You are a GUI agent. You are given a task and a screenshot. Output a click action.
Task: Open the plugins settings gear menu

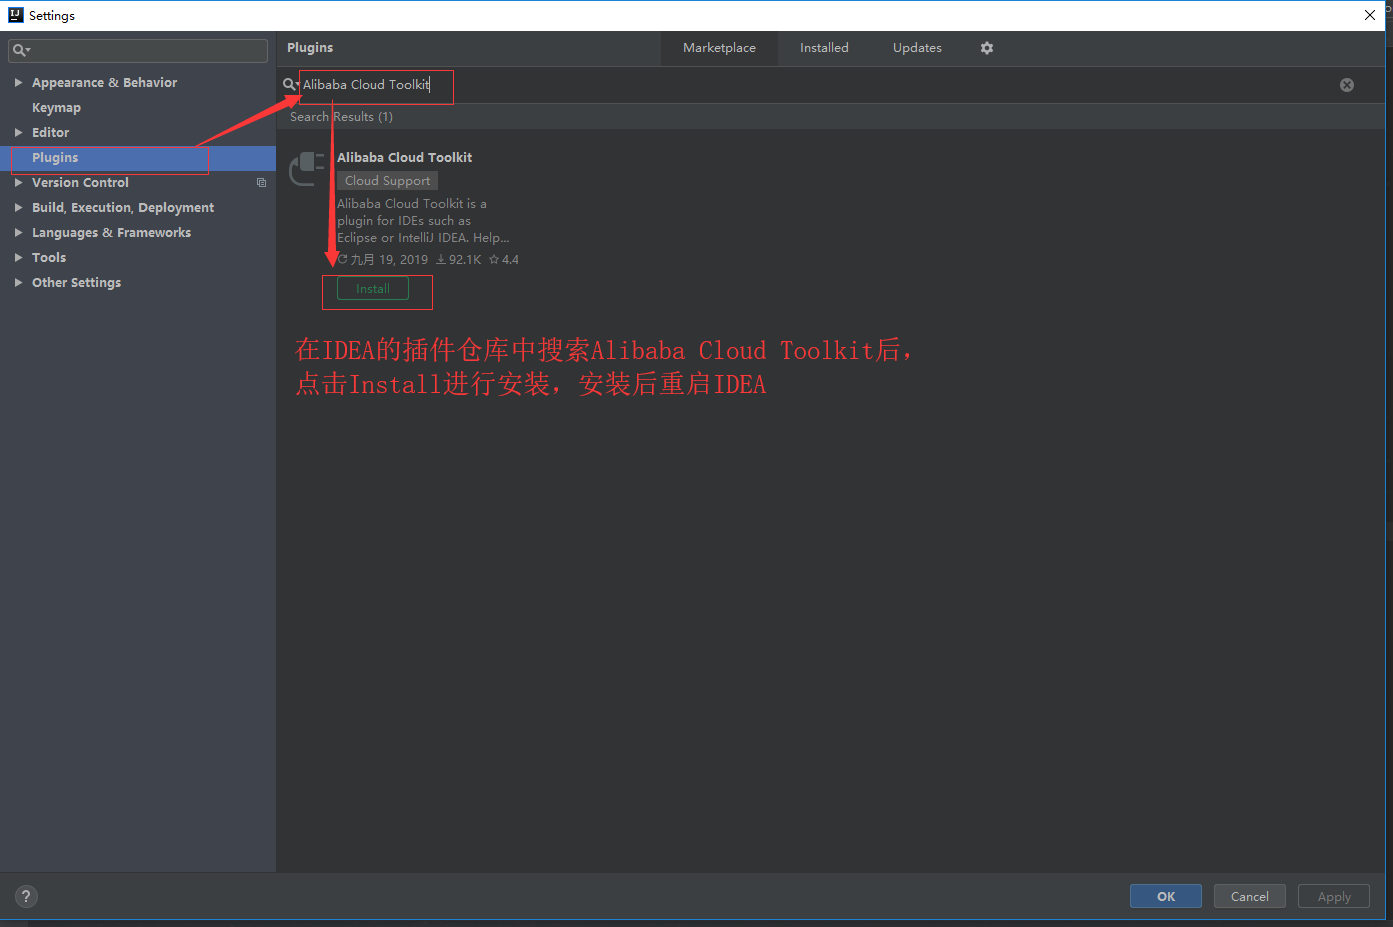(x=987, y=48)
